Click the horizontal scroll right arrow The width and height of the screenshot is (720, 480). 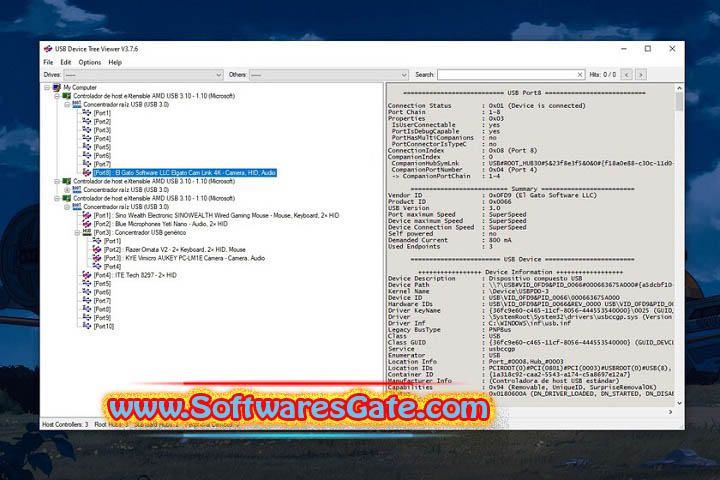[x=670, y=412]
